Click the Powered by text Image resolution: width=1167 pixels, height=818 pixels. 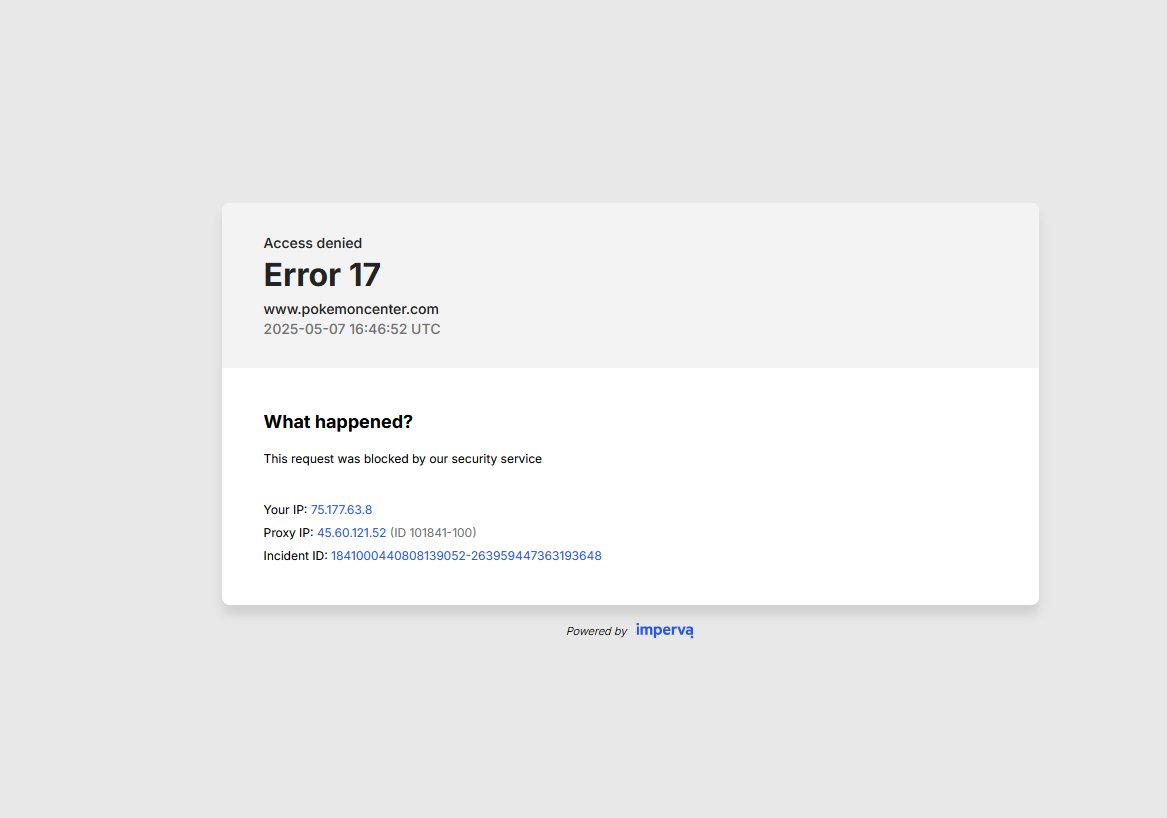point(596,631)
